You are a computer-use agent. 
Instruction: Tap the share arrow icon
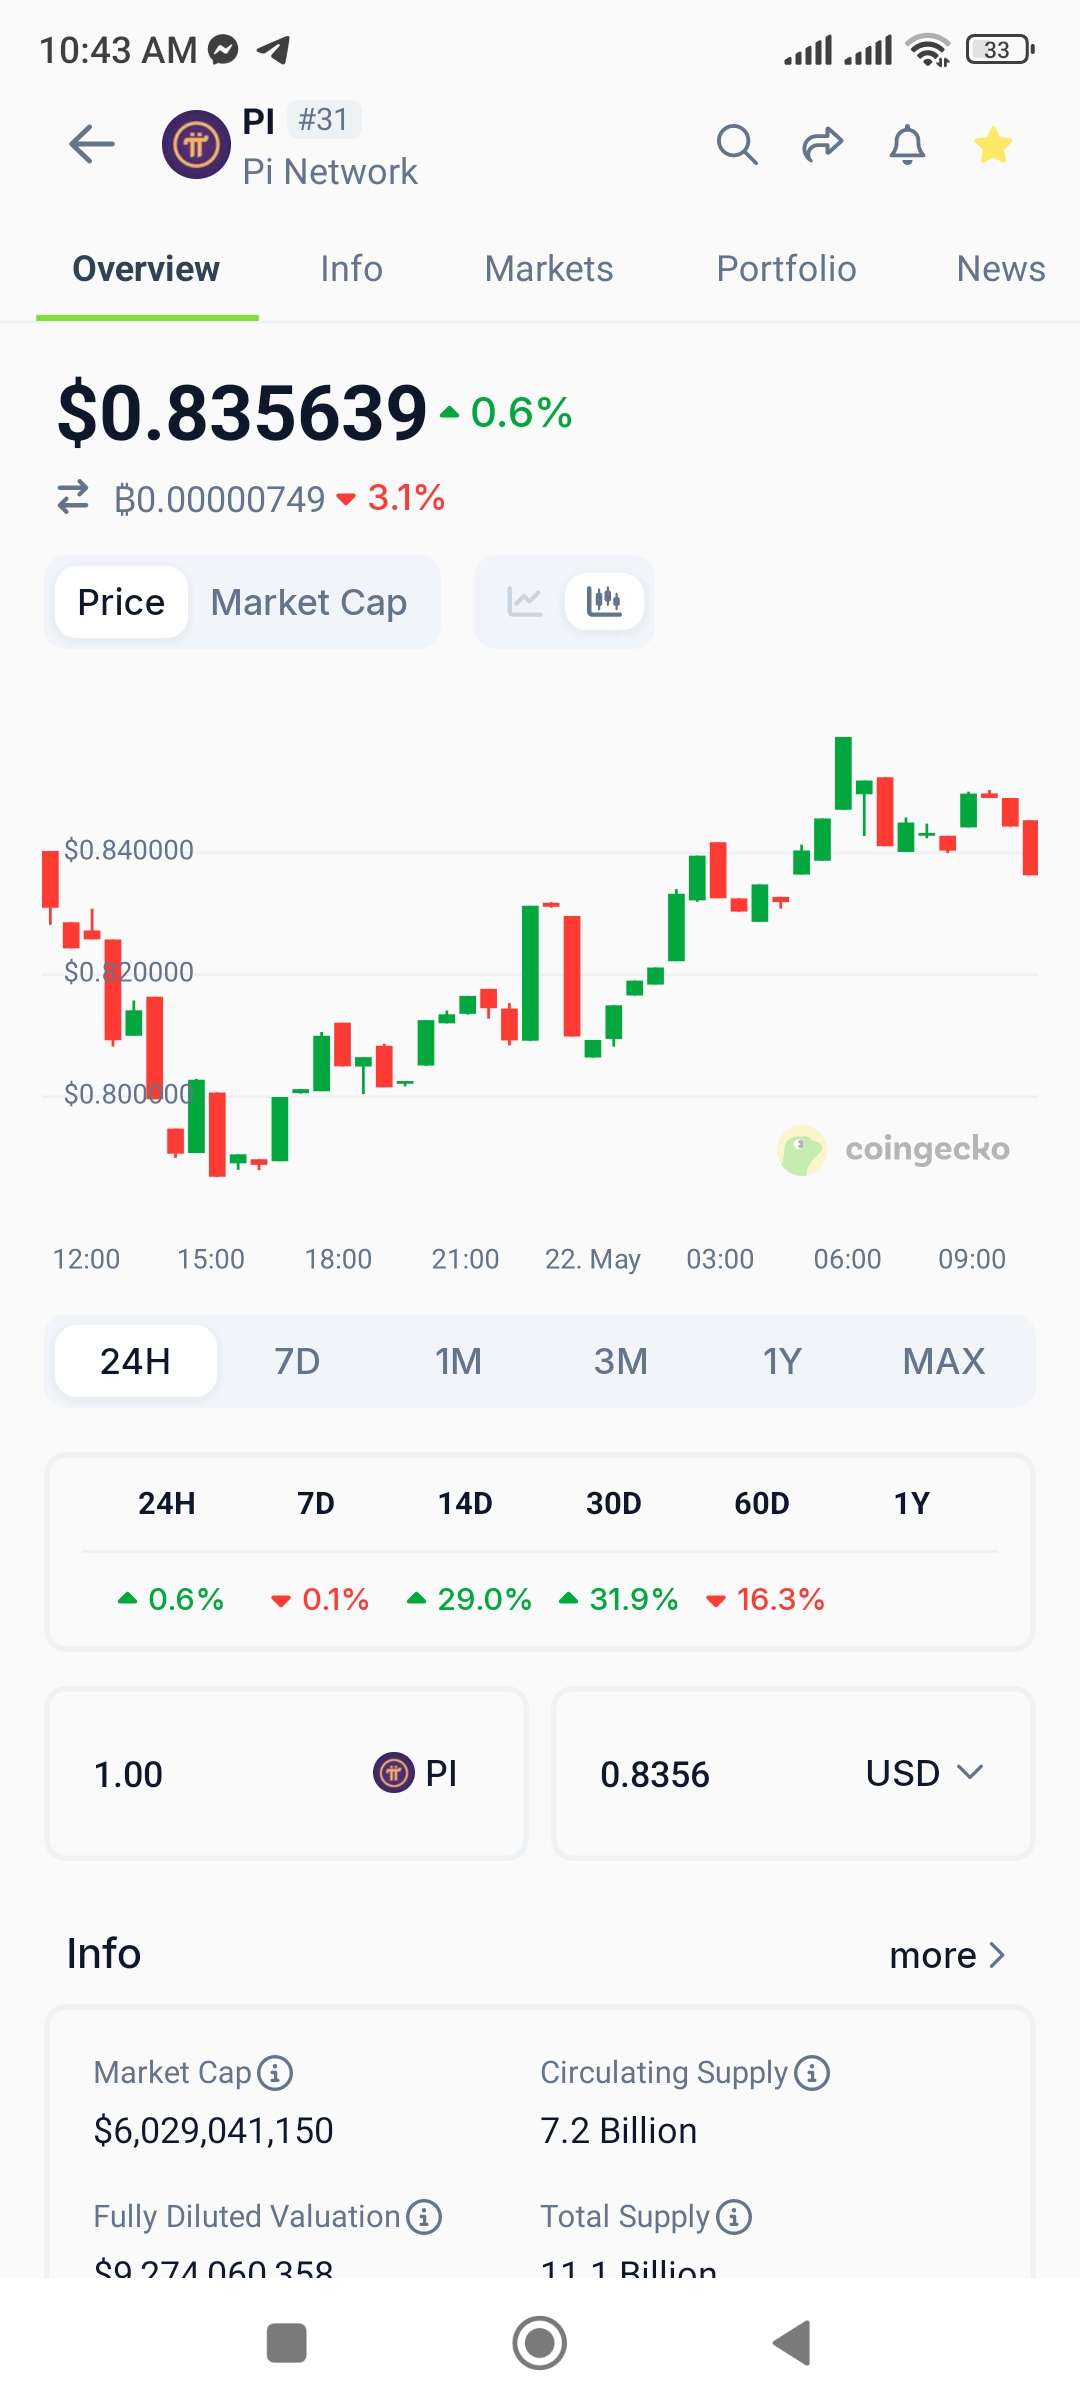click(823, 144)
